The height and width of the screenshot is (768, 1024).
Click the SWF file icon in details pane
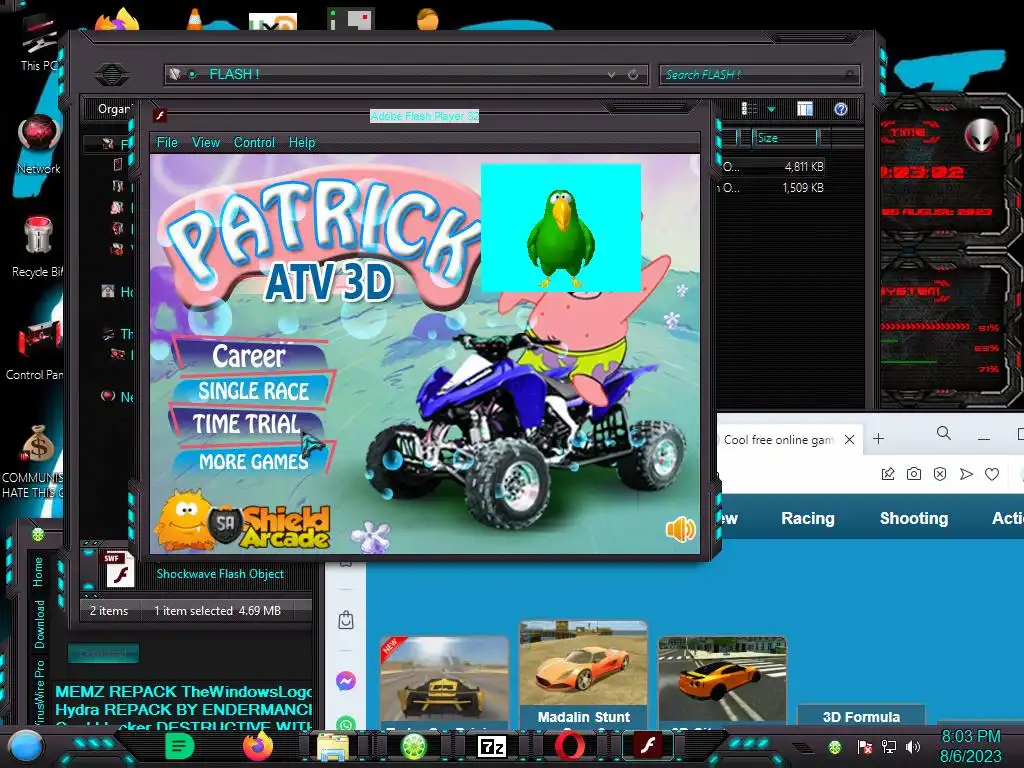[x=118, y=569]
